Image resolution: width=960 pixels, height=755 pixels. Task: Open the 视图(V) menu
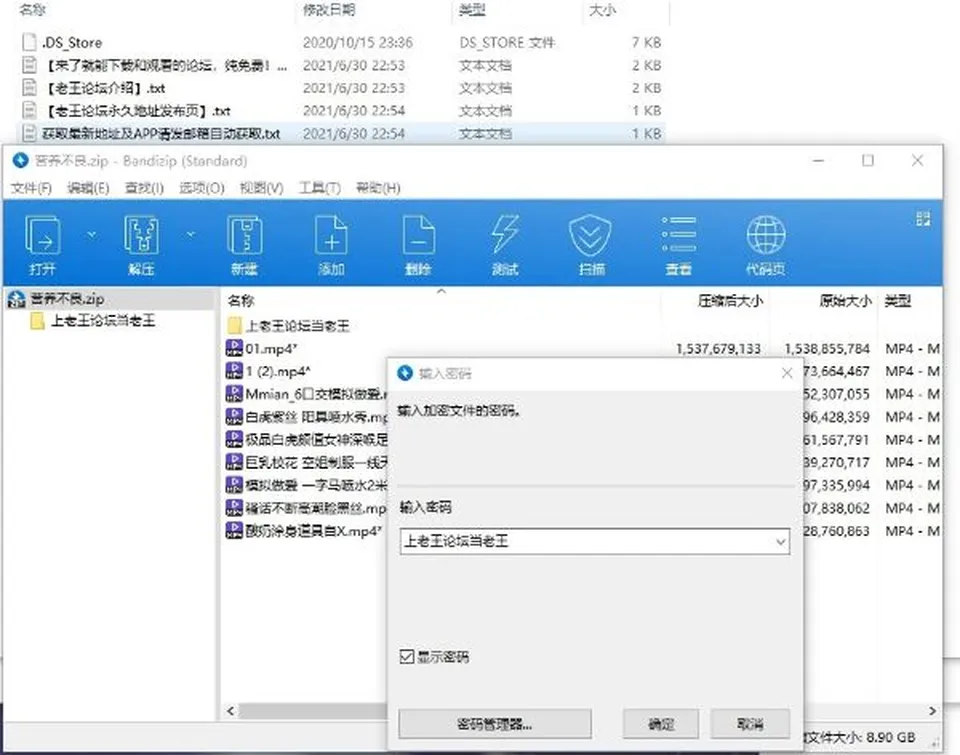(261, 188)
